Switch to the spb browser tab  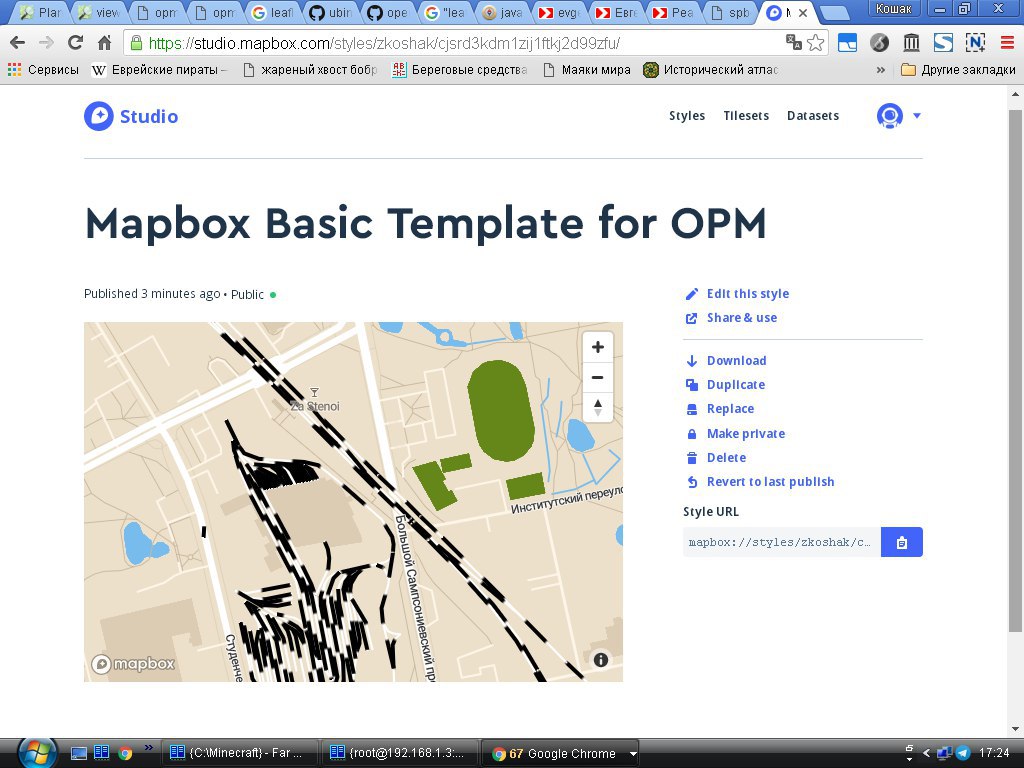[729, 12]
